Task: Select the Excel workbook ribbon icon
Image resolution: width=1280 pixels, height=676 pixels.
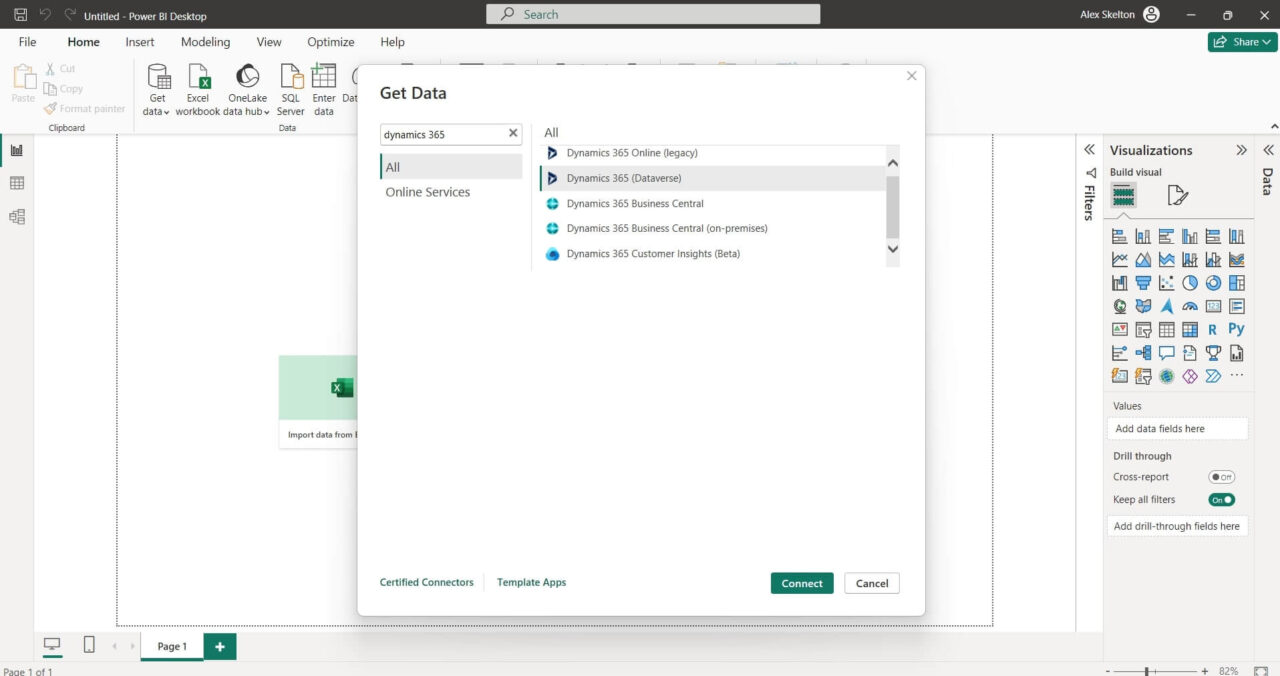Action: [x=198, y=90]
